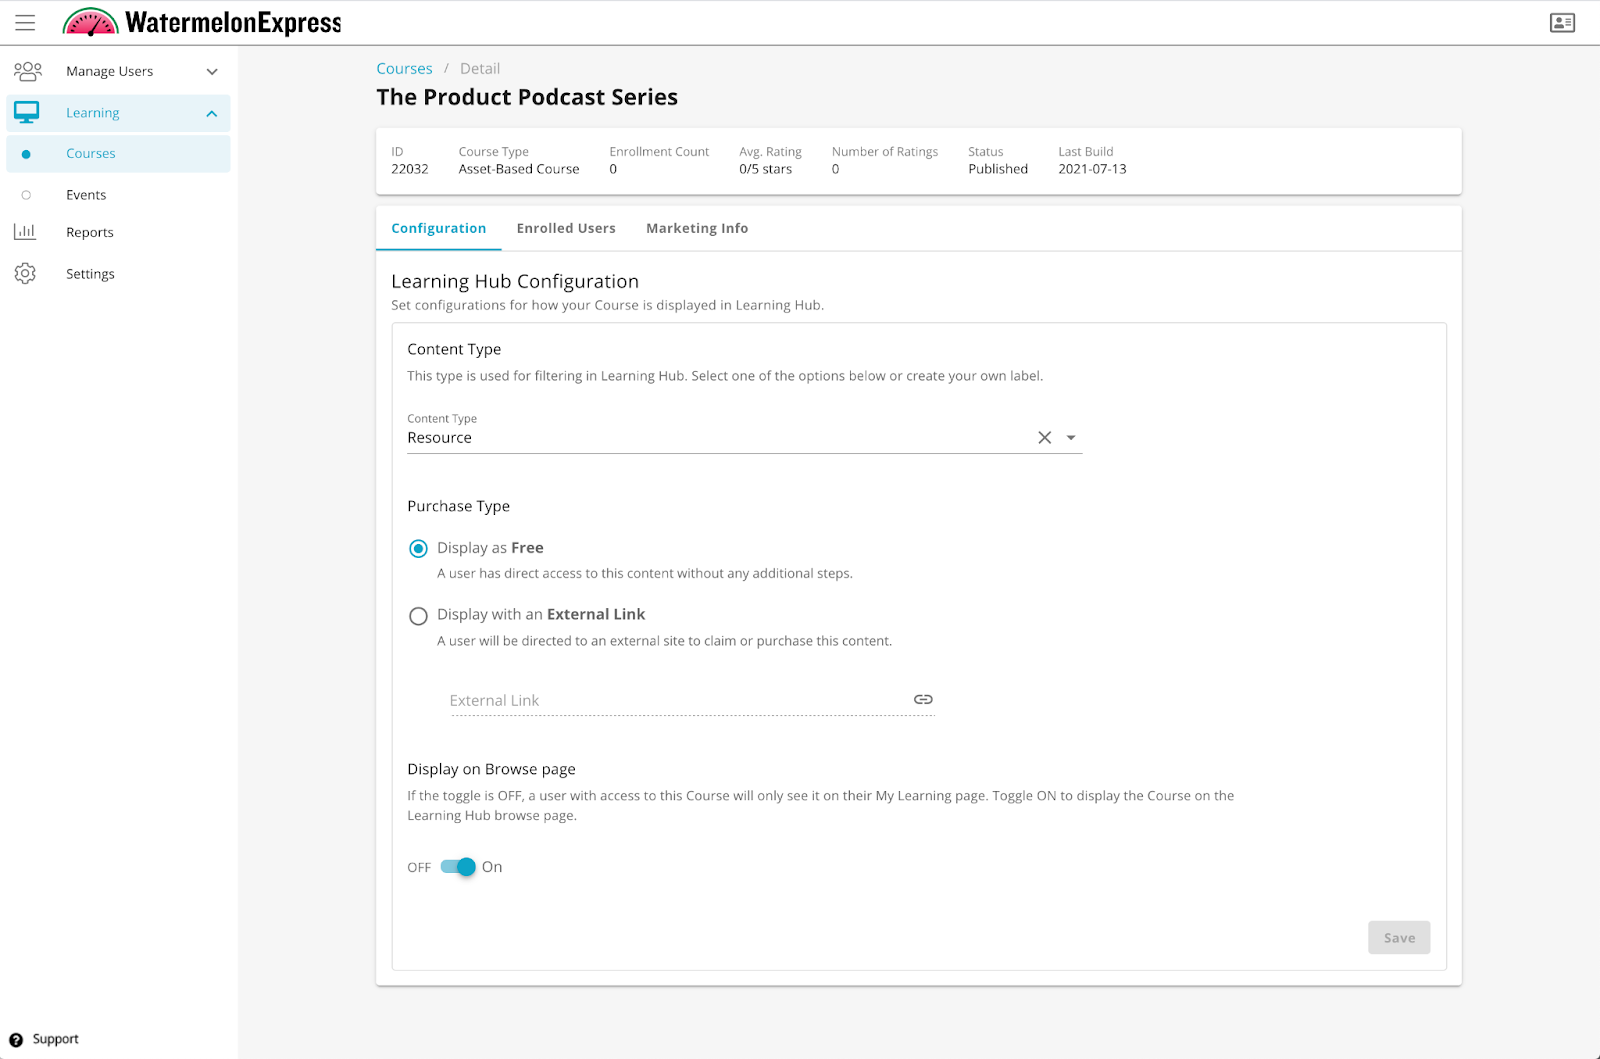The image size is (1600, 1059).
Task: Collapse the Learning section
Action: coord(211,112)
